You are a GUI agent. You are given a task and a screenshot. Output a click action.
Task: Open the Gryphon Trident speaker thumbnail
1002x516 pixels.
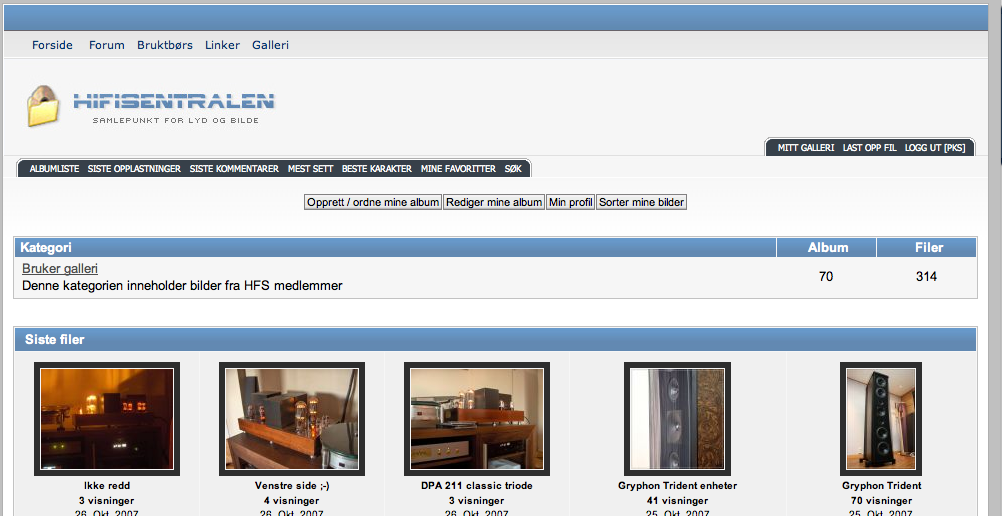pos(881,419)
